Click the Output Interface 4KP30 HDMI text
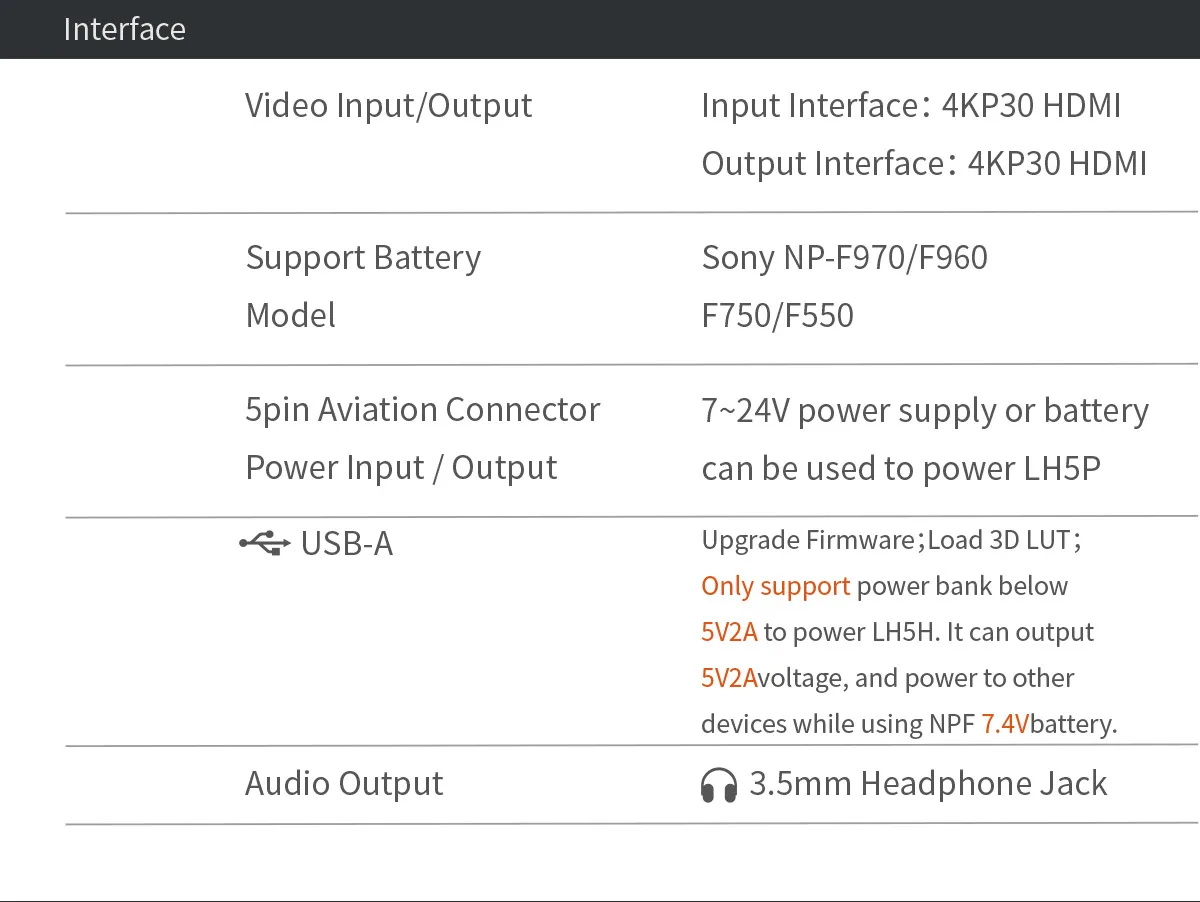1200x902 pixels. click(x=924, y=163)
